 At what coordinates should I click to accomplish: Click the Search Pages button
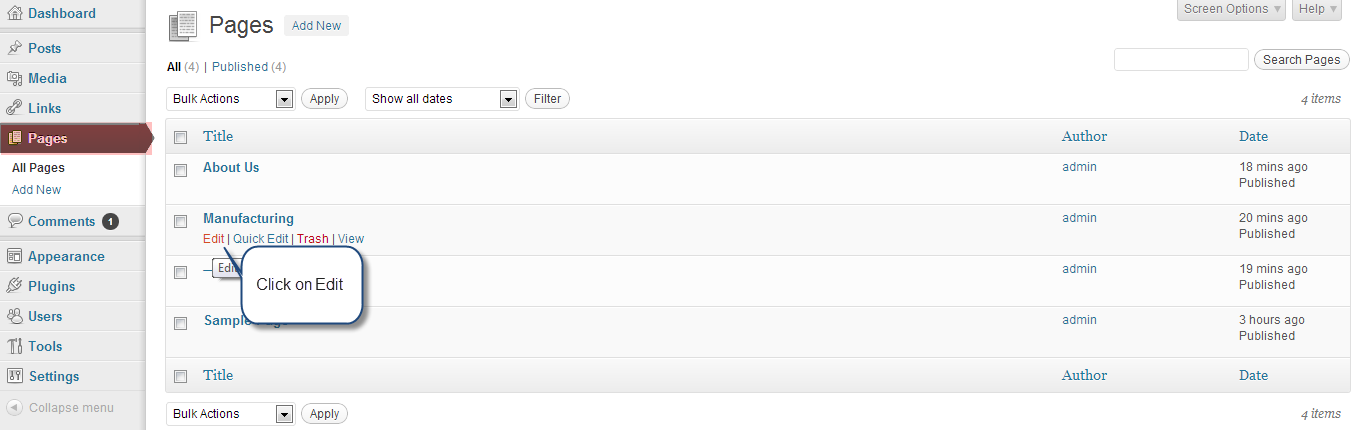tap(1301, 60)
